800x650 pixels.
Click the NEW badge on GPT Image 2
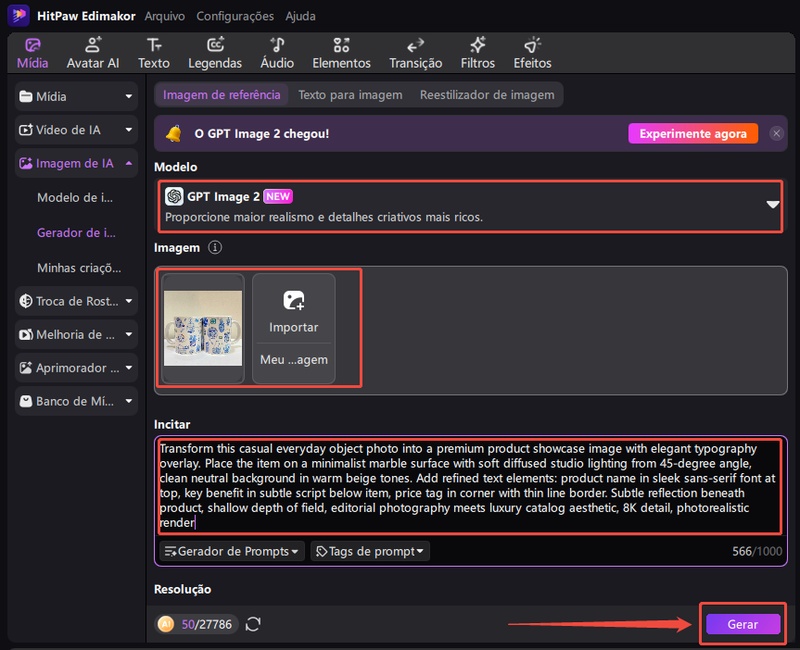[278, 196]
